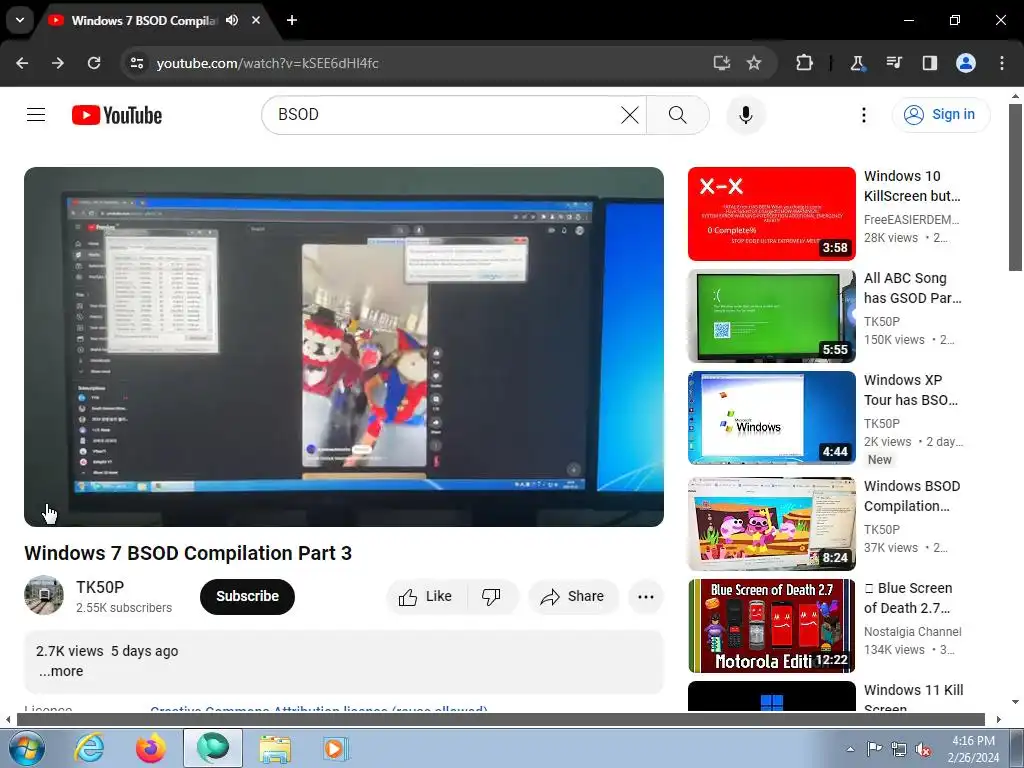The image size is (1024, 768).
Task: Open Blue Screen of Death 2.7 thumbnail
Action: (771, 626)
